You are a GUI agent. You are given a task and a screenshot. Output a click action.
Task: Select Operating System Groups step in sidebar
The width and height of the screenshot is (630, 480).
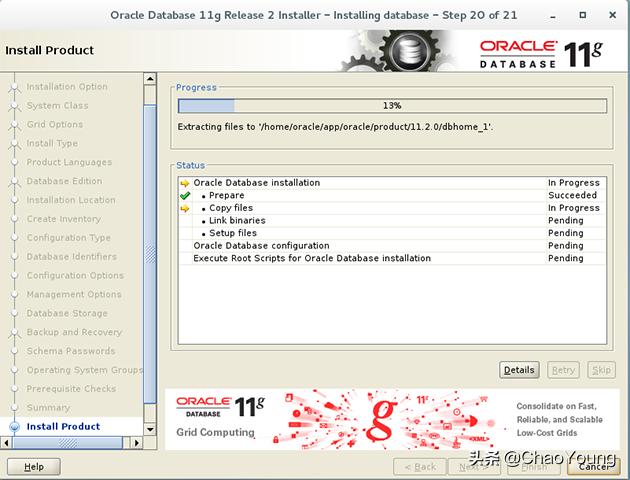point(84,370)
